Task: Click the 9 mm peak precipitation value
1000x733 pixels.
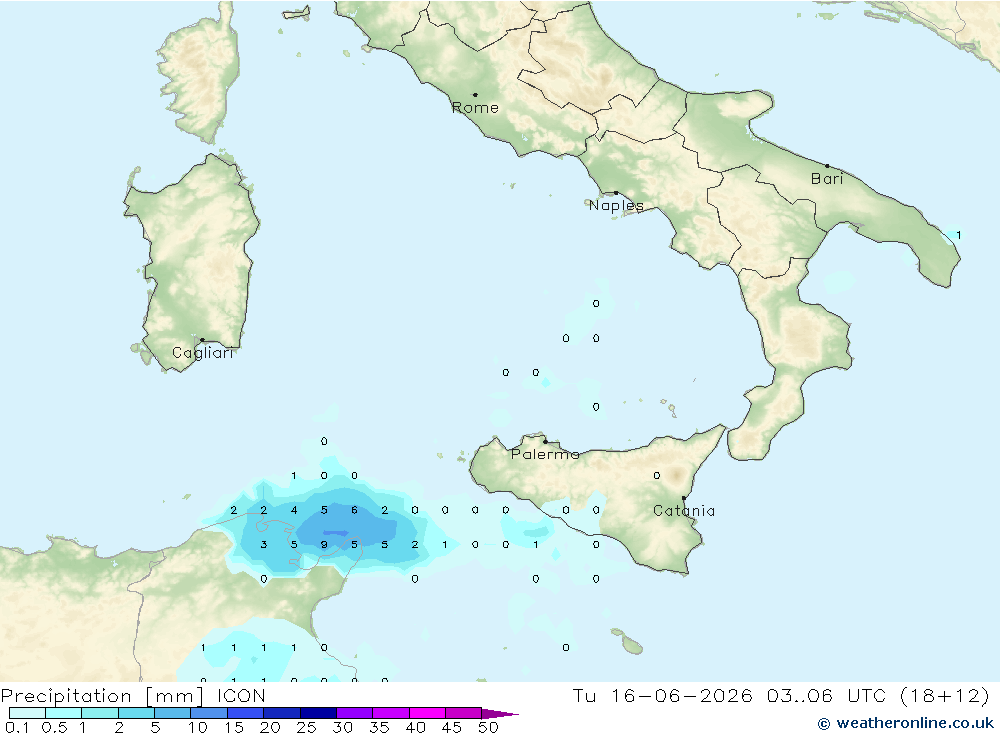Action: tap(324, 545)
